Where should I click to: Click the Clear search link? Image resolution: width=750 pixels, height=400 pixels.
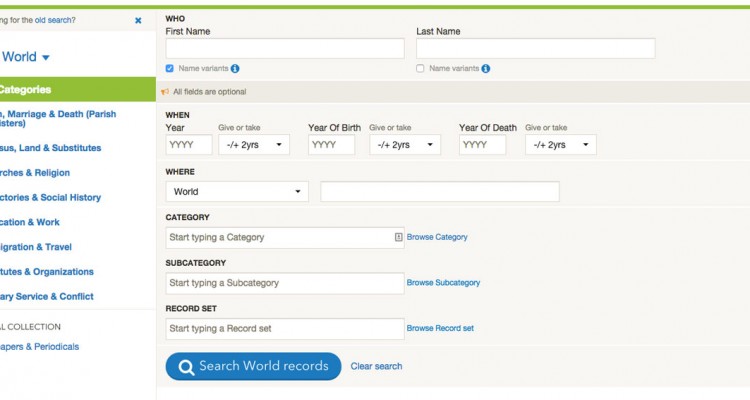click(x=376, y=367)
